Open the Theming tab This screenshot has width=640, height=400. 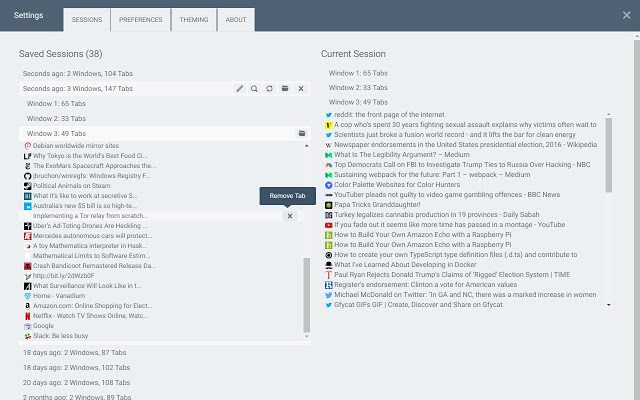click(194, 20)
